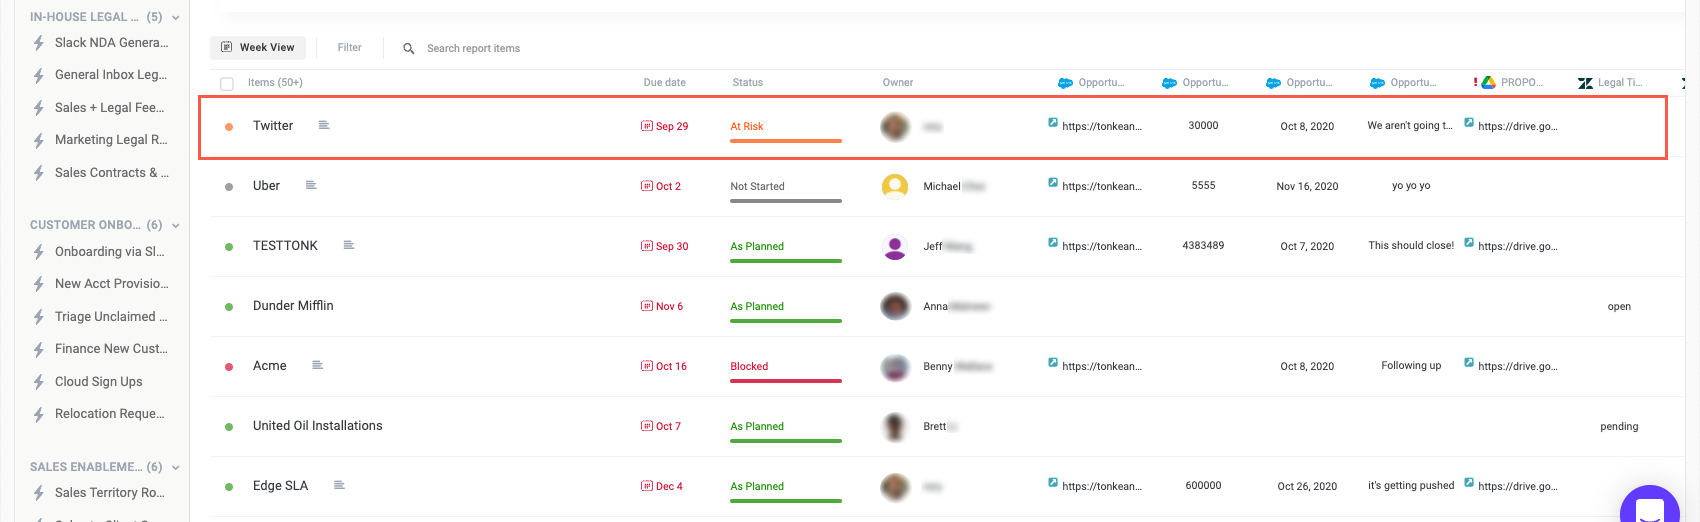Click the orange status dot for Twitter
Screen dimensions: 1700x522
pyautogui.click(x=229, y=127)
